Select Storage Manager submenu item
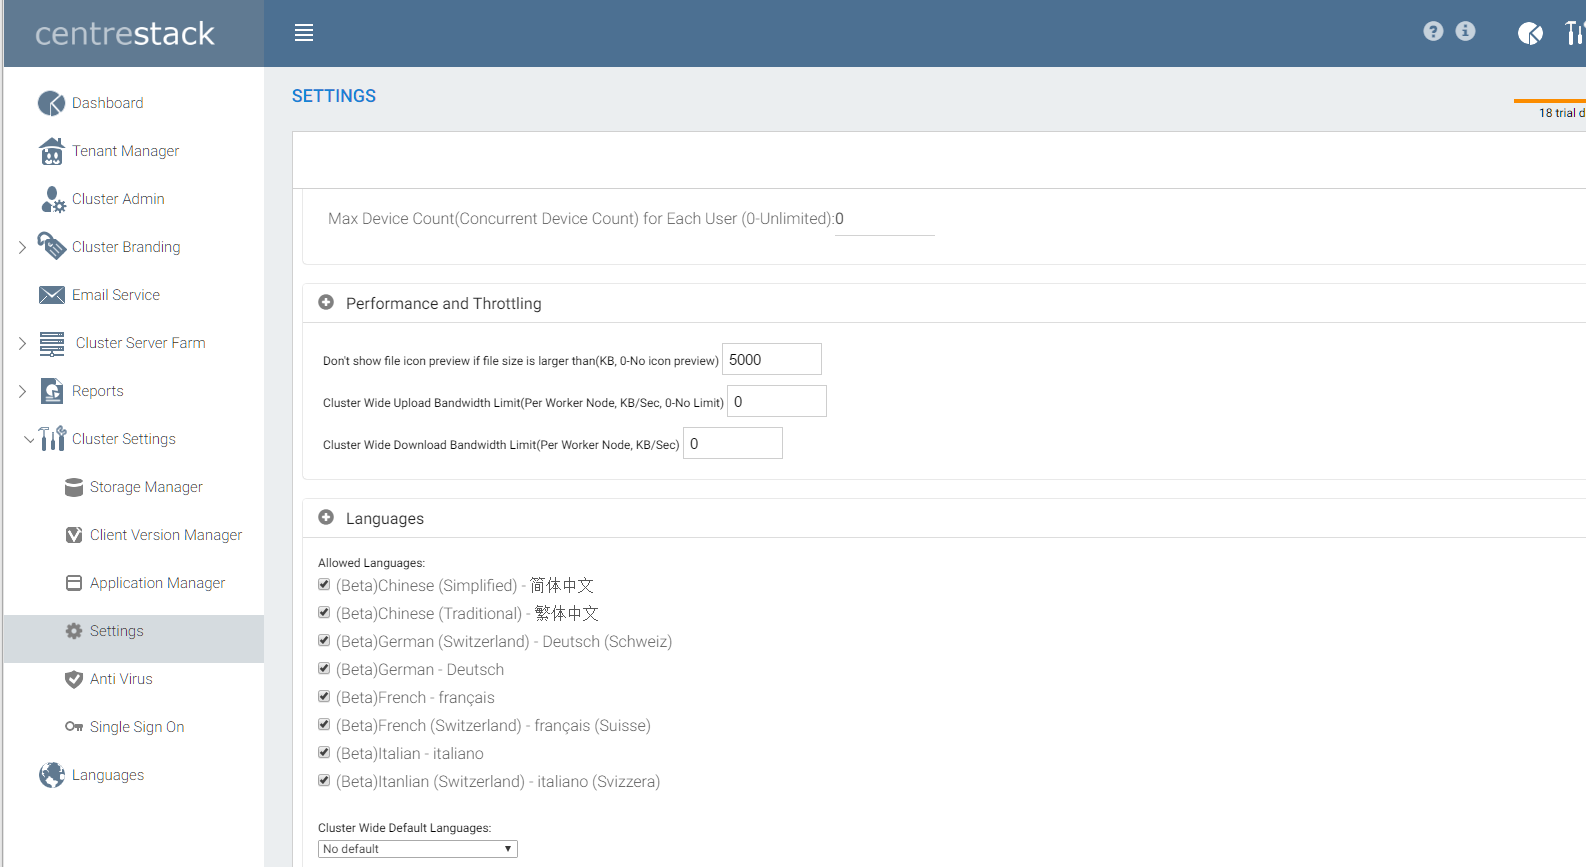Viewport: 1586px width, 867px height. (146, 487)
